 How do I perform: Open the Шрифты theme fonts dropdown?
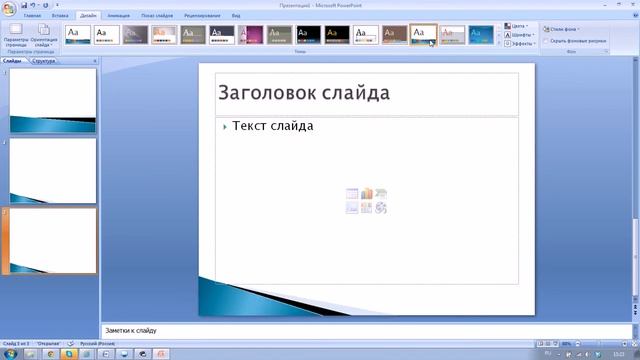tap(519, 35)
